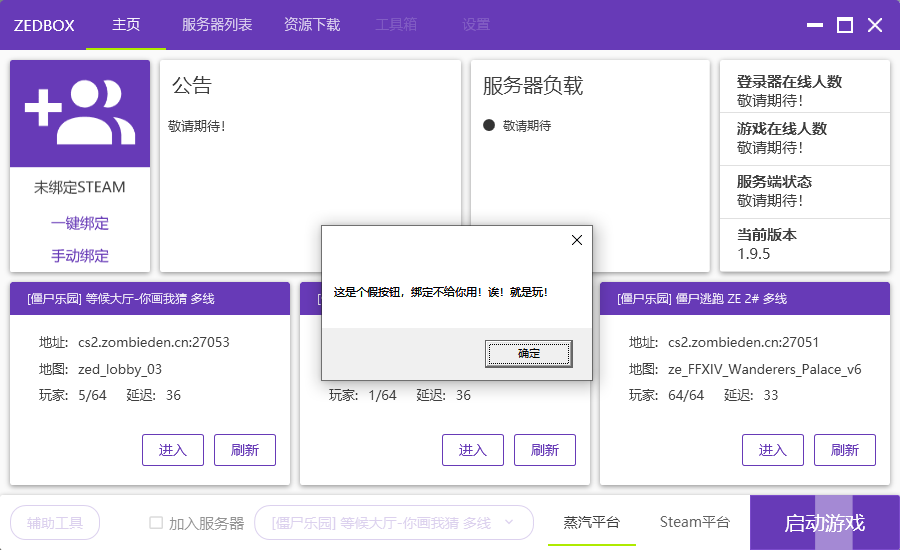Click the 启动游戏 launch button
This screenshot has height=550, width=900.
pyautogui.click(x=824, y=523)
